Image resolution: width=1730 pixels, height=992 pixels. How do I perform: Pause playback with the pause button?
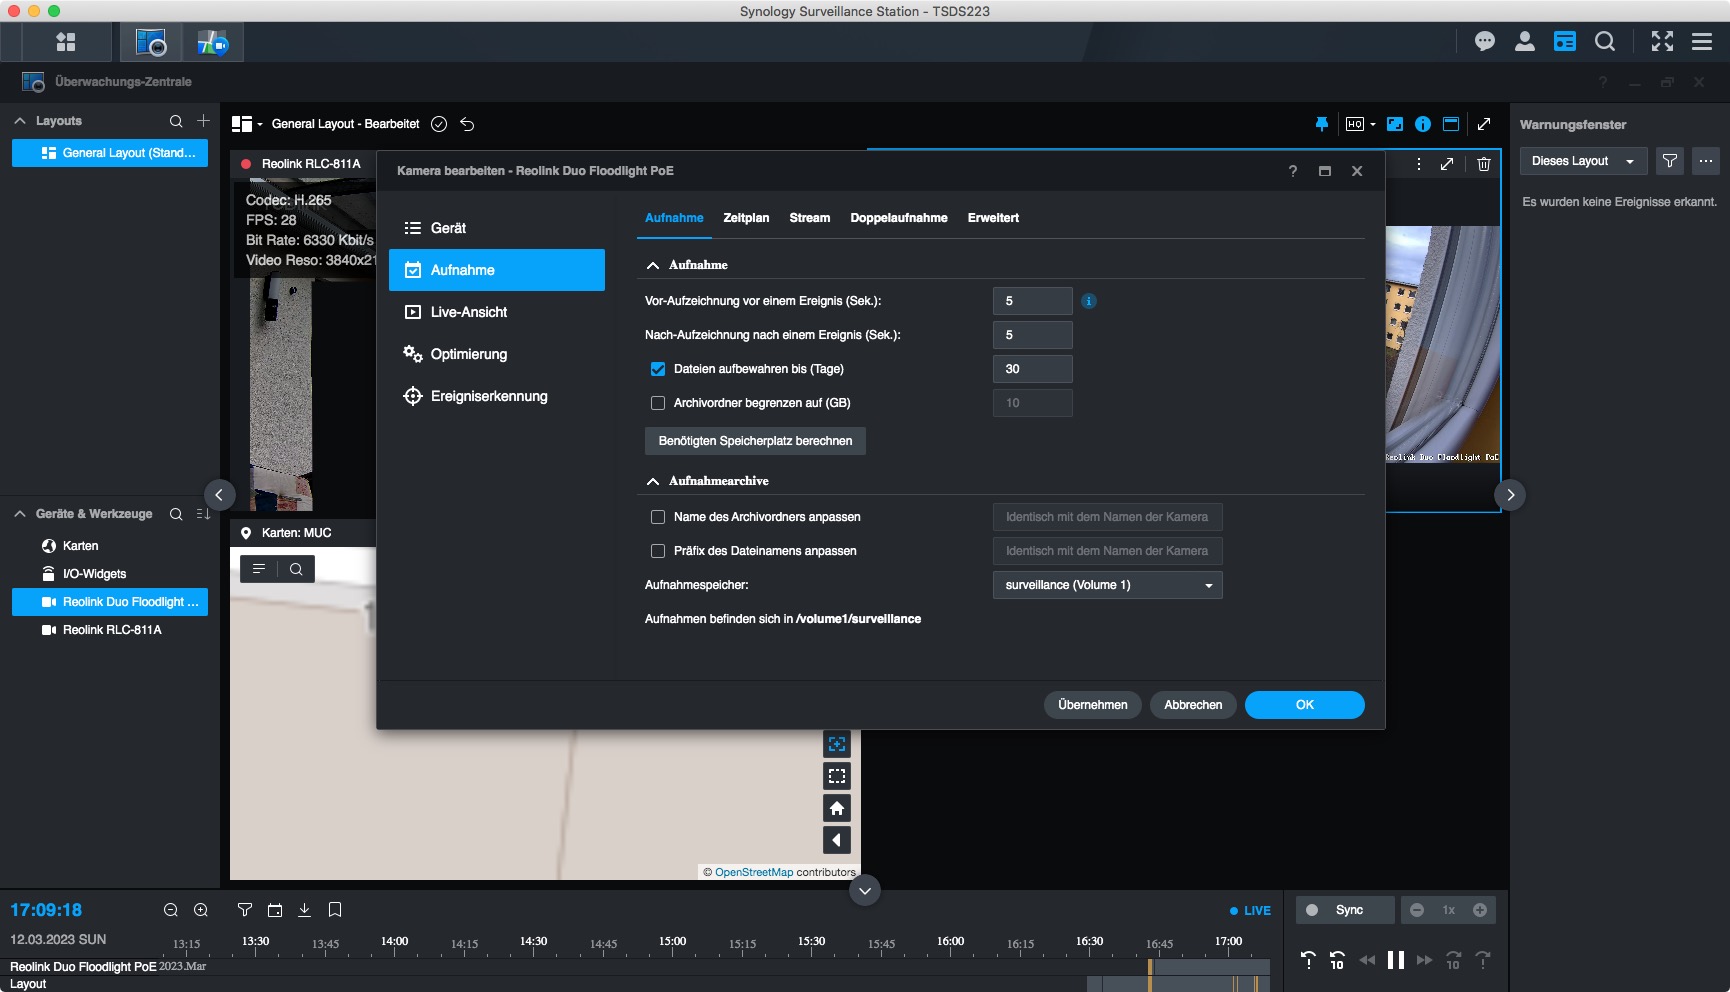coord(1395,960)
